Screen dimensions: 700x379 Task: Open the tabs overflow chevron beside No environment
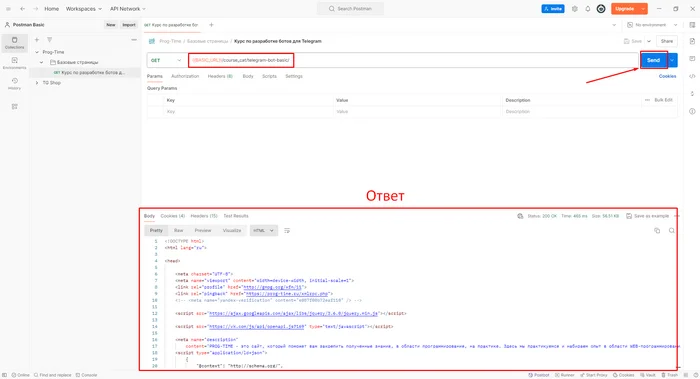pyautogui.click(x=614, y=25)
